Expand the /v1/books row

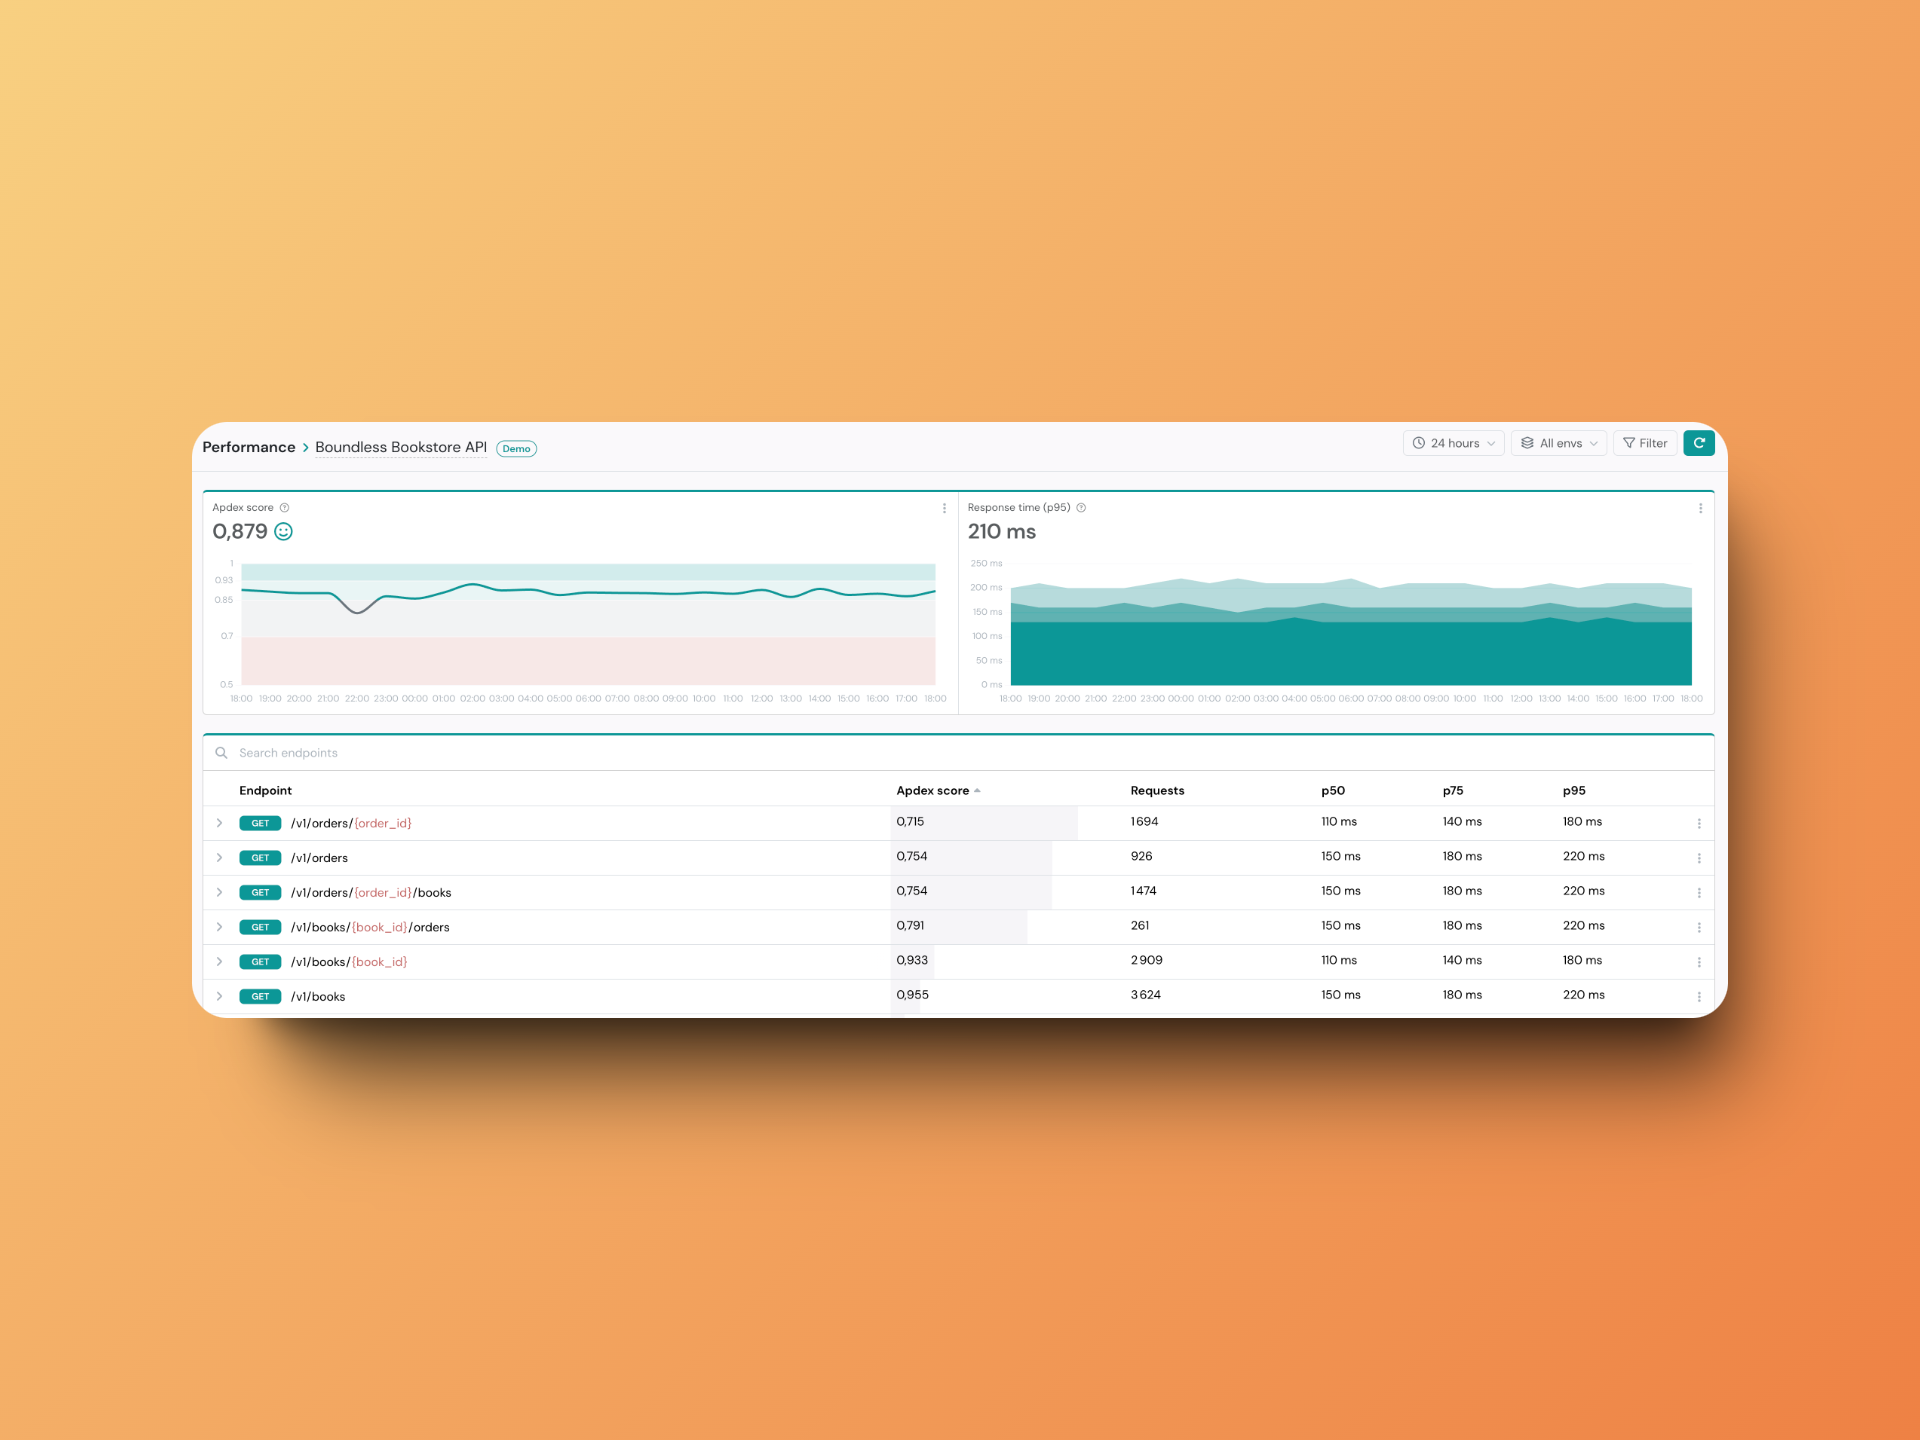220,996
